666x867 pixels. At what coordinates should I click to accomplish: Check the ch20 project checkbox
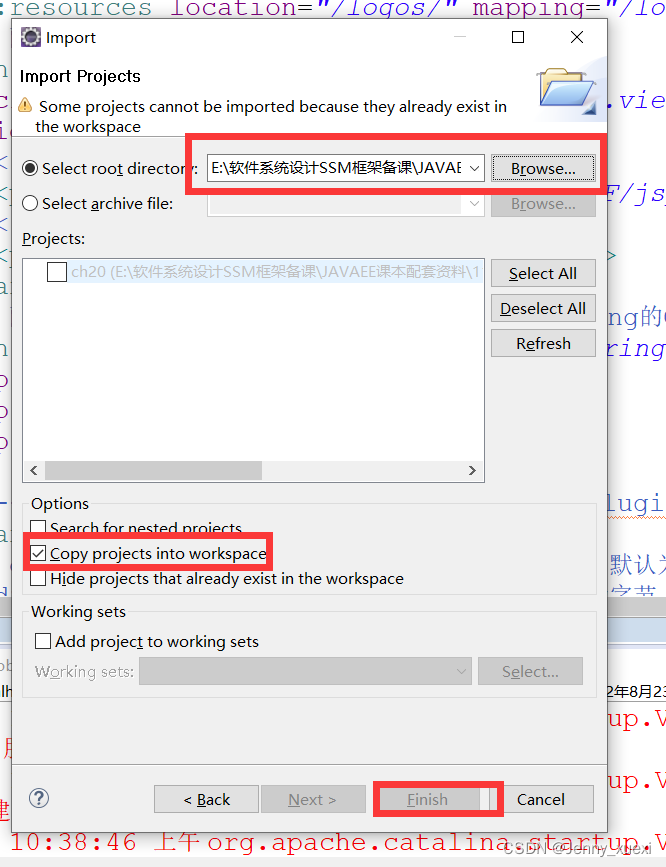tap(57, 272)
